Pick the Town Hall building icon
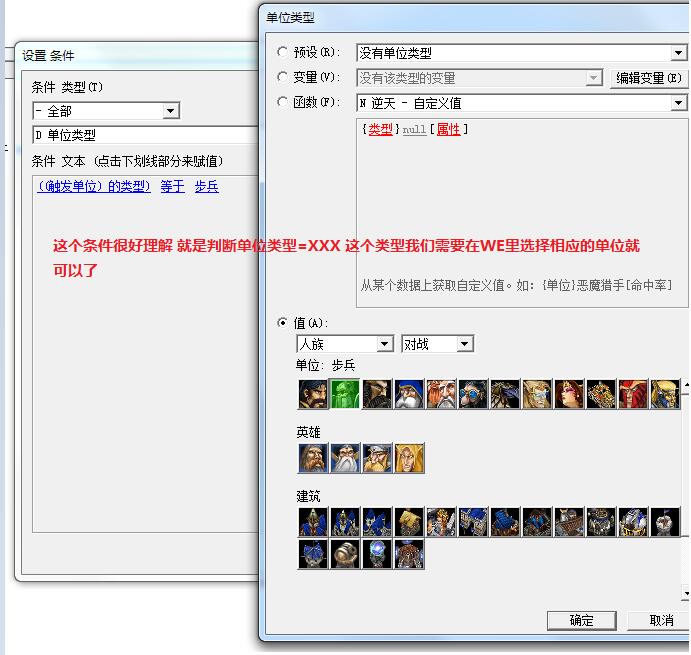Screen dimensions: 691x655 313,522
